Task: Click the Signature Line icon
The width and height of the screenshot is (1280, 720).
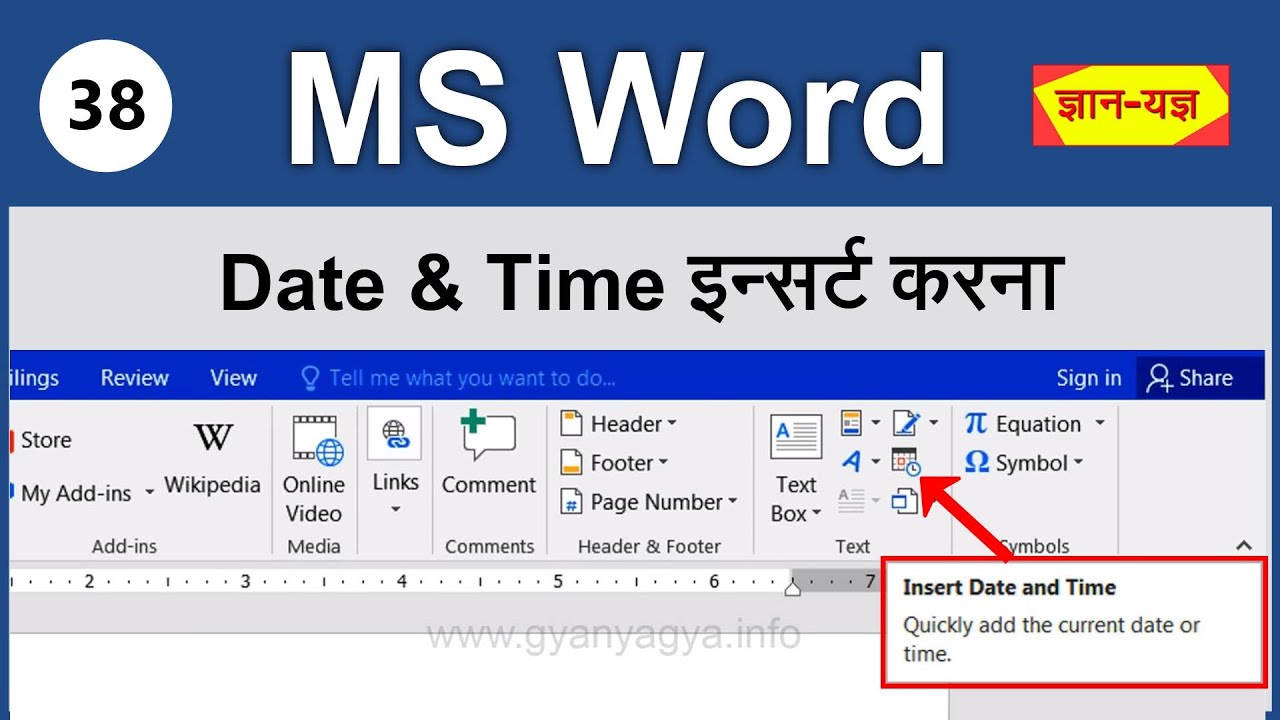Action: (906, 423)
